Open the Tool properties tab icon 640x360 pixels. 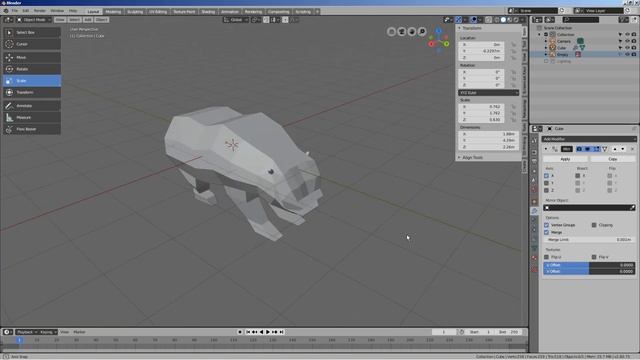(x=534, y=140)
